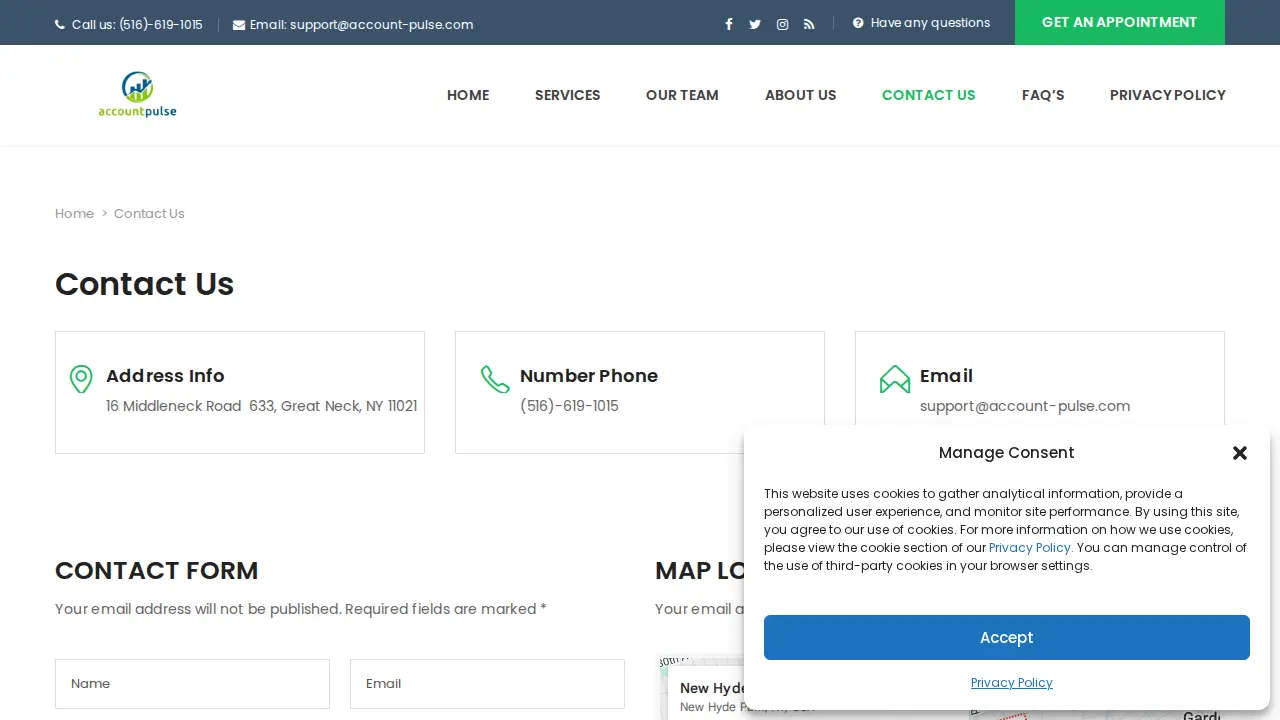Open the About Us menu item
Screen dimensions: 1280x720
pos(801,95)
